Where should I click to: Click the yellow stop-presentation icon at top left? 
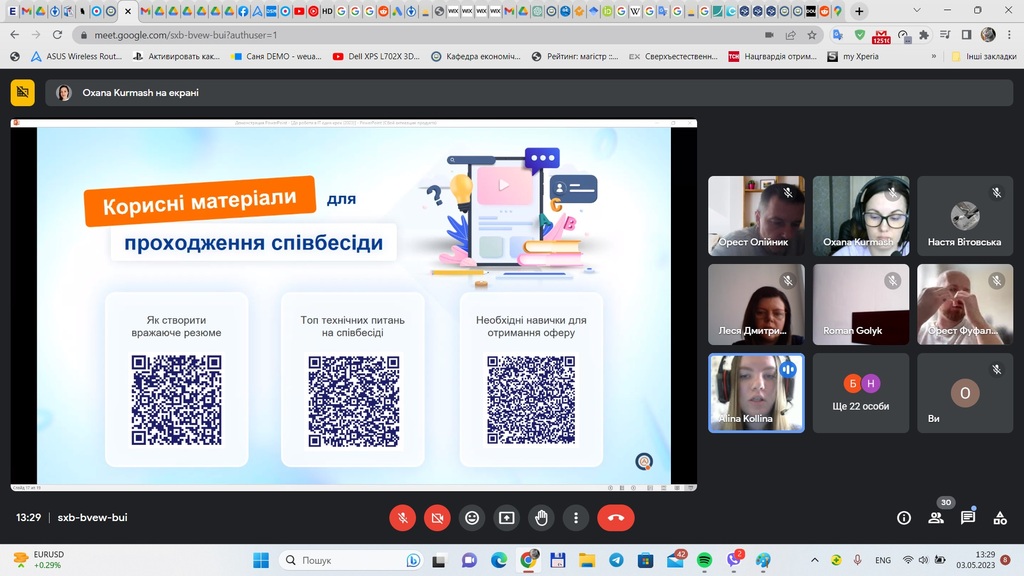tap(22, 93)
